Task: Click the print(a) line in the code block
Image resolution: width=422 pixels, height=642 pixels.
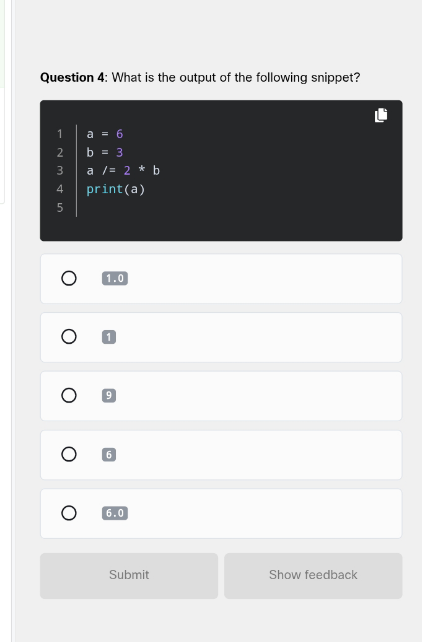Action: click(x=116, y=189)
